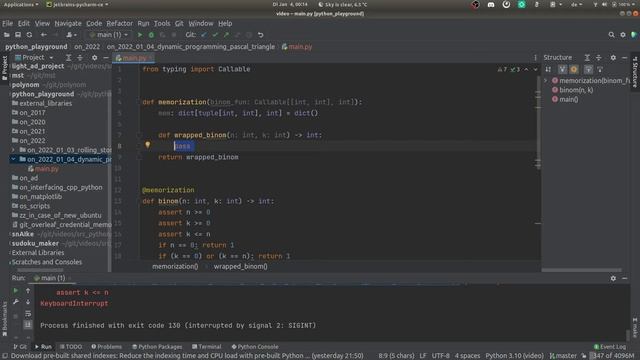Switch to the Terminal tool tab

coord(207,347)
